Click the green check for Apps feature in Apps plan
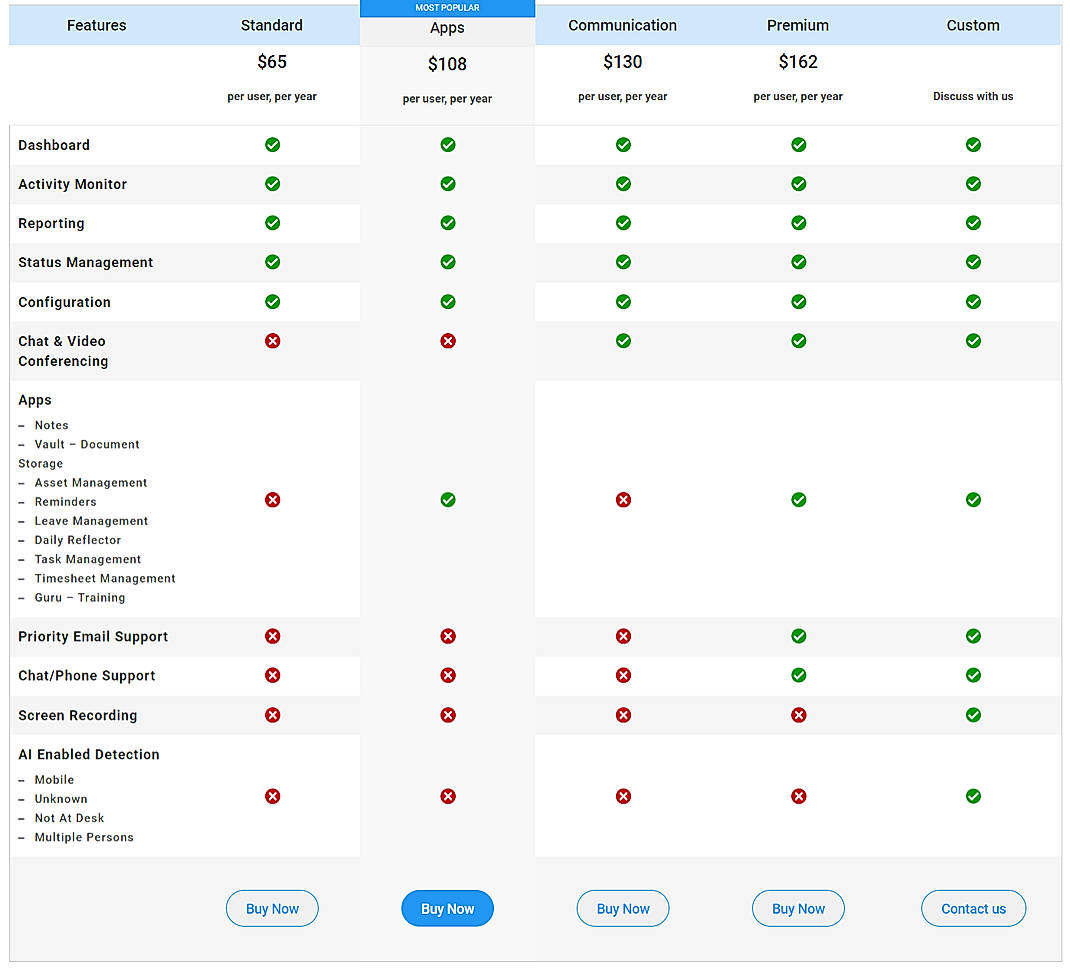The width and height of the screenshot is (1070, 974). pos(448,500)
